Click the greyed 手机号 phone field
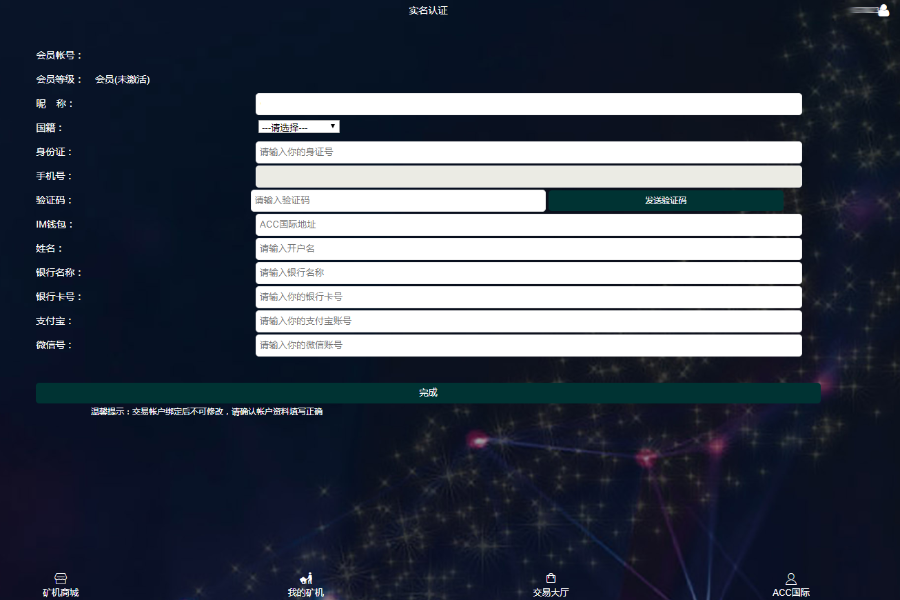900x600 pixels. [529, 176]
